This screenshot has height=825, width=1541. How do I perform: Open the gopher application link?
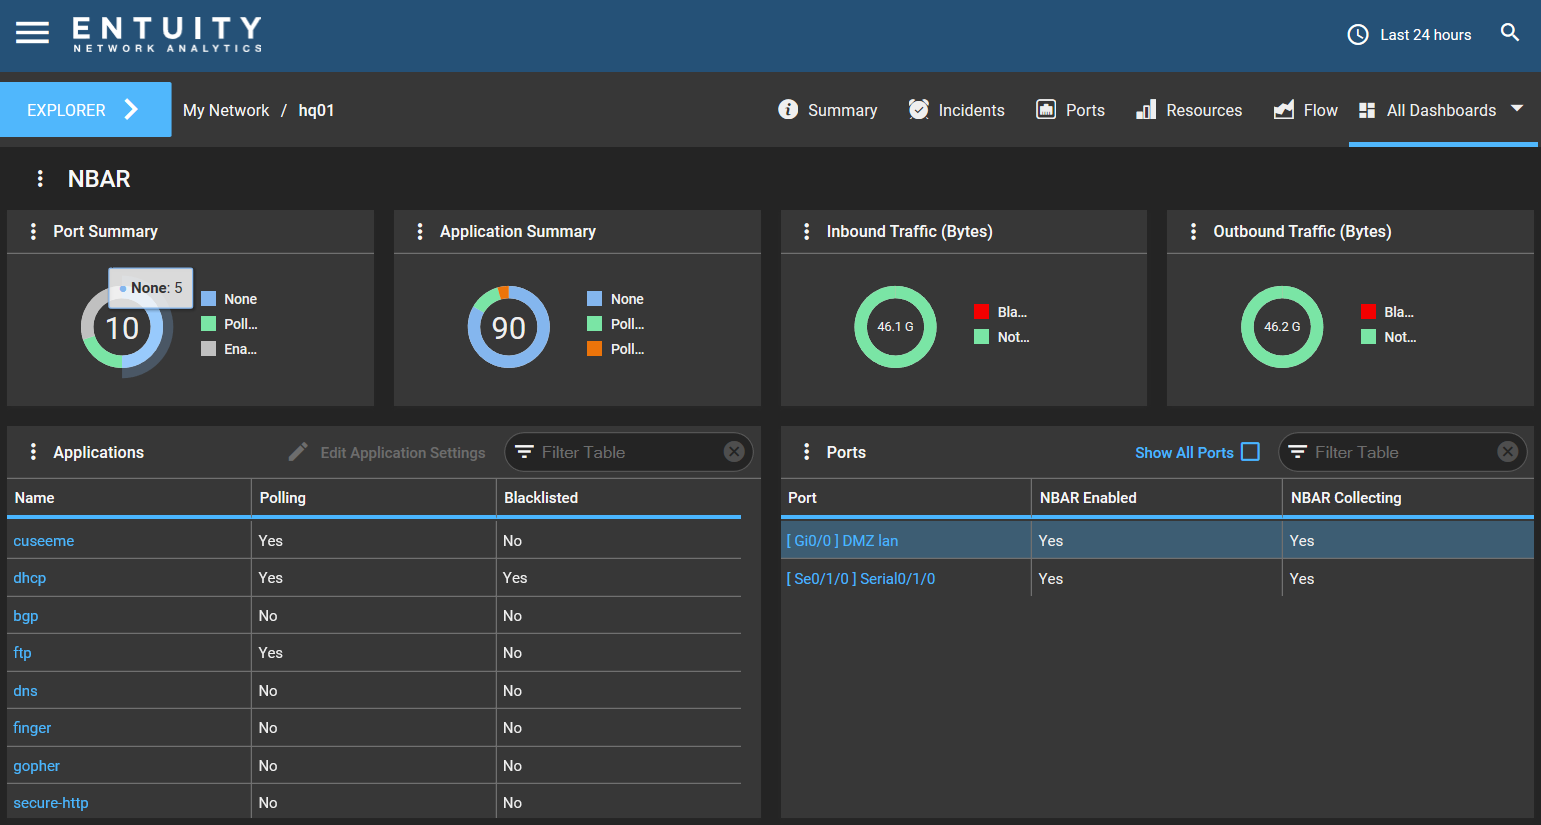[37, 766]
